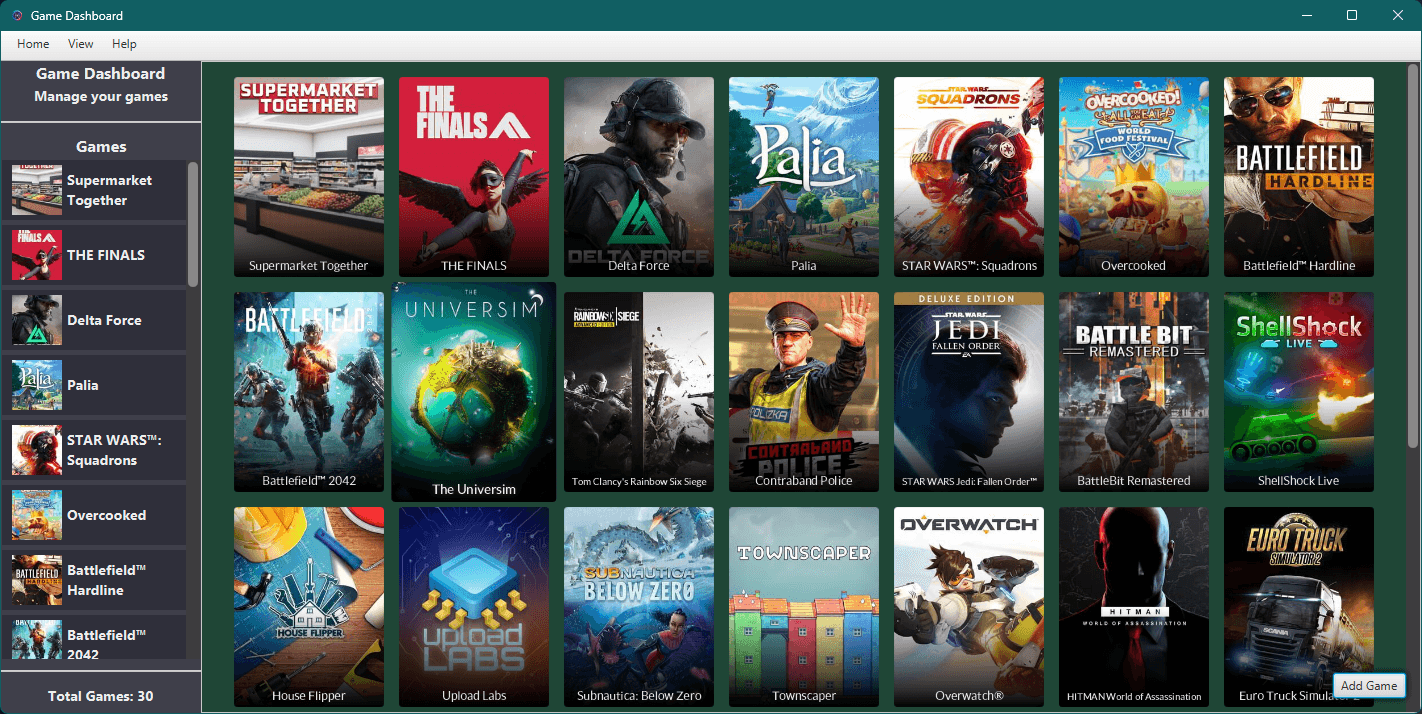Click the main game grid vertical scrollbar
1422x714 pixels.
(1414, 258)
